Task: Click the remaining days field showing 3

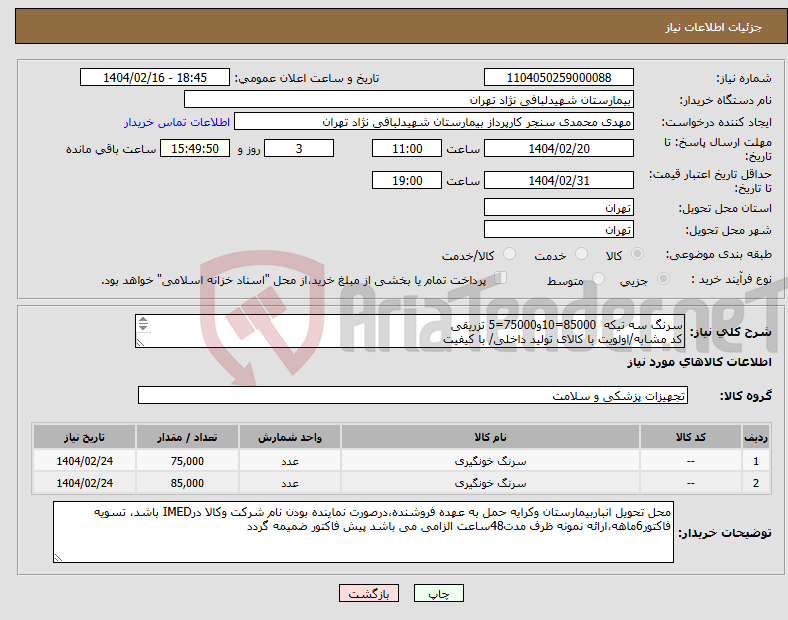Action: click(299, 149)
